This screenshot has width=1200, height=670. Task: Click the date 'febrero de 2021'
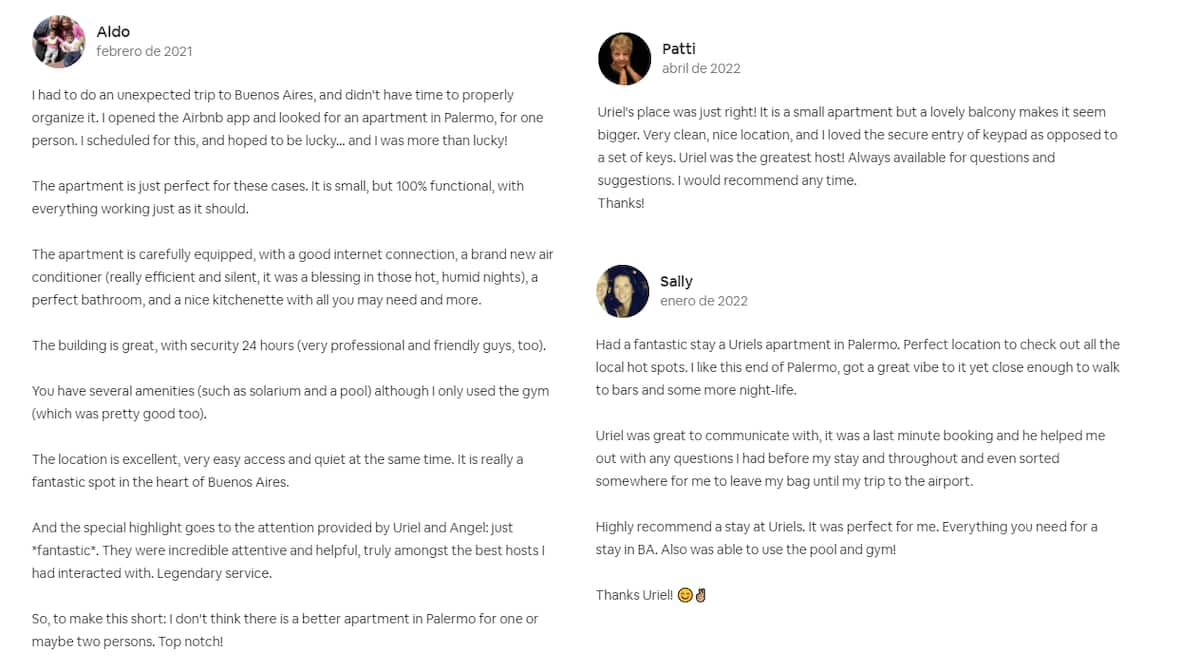(144, 51)
